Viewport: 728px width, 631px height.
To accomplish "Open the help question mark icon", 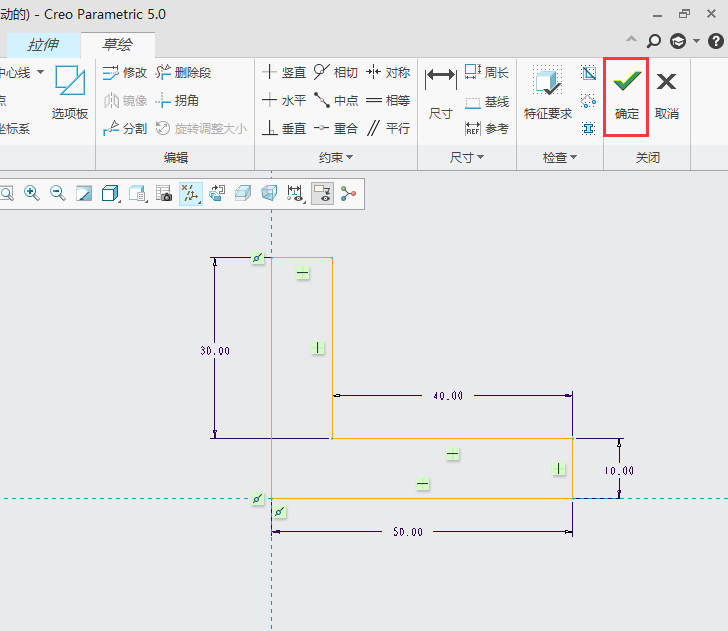I will tap(716, 41).
